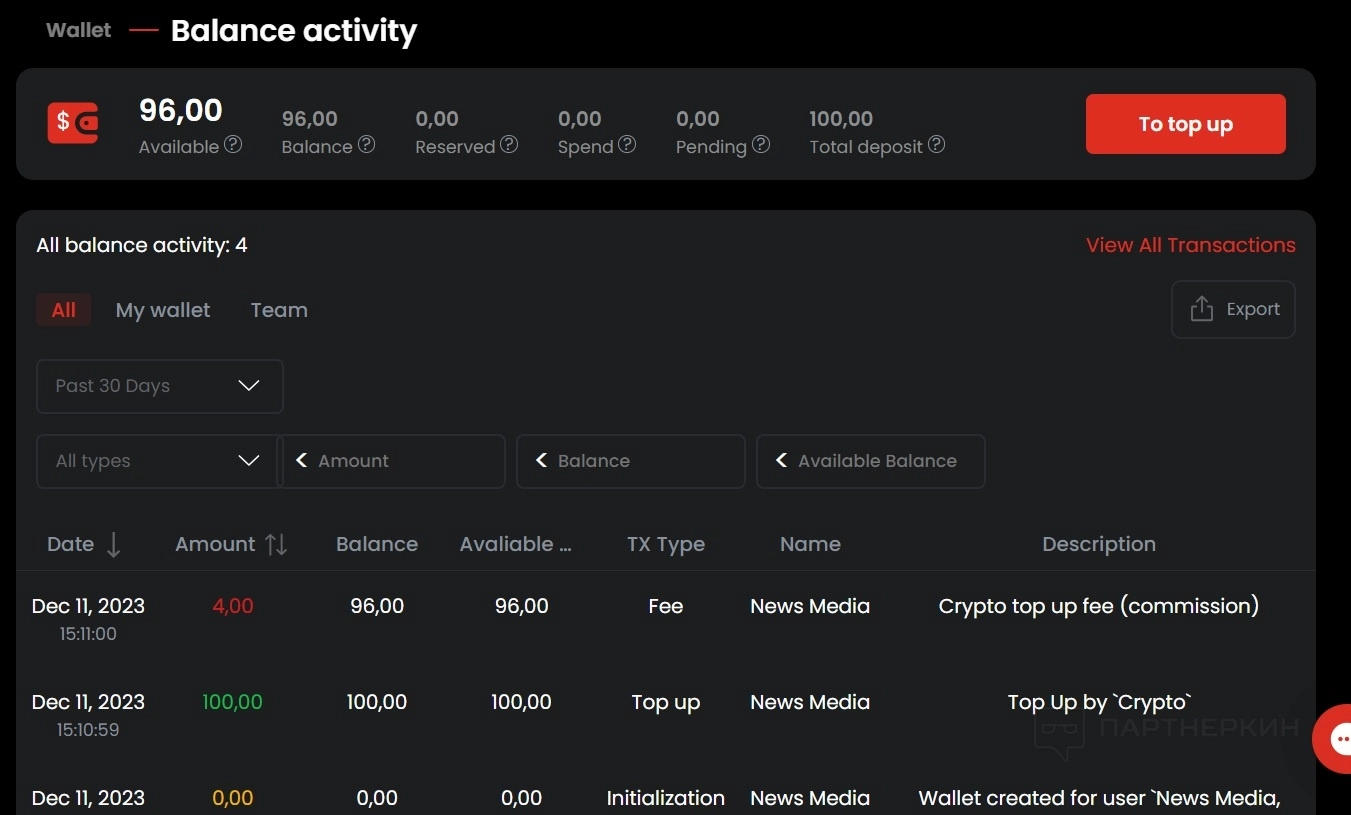Image resolution: width=1351 pixels, height=815 pixels.
Task: Expand the All types dropdown
Action: [x=157, y=461]
